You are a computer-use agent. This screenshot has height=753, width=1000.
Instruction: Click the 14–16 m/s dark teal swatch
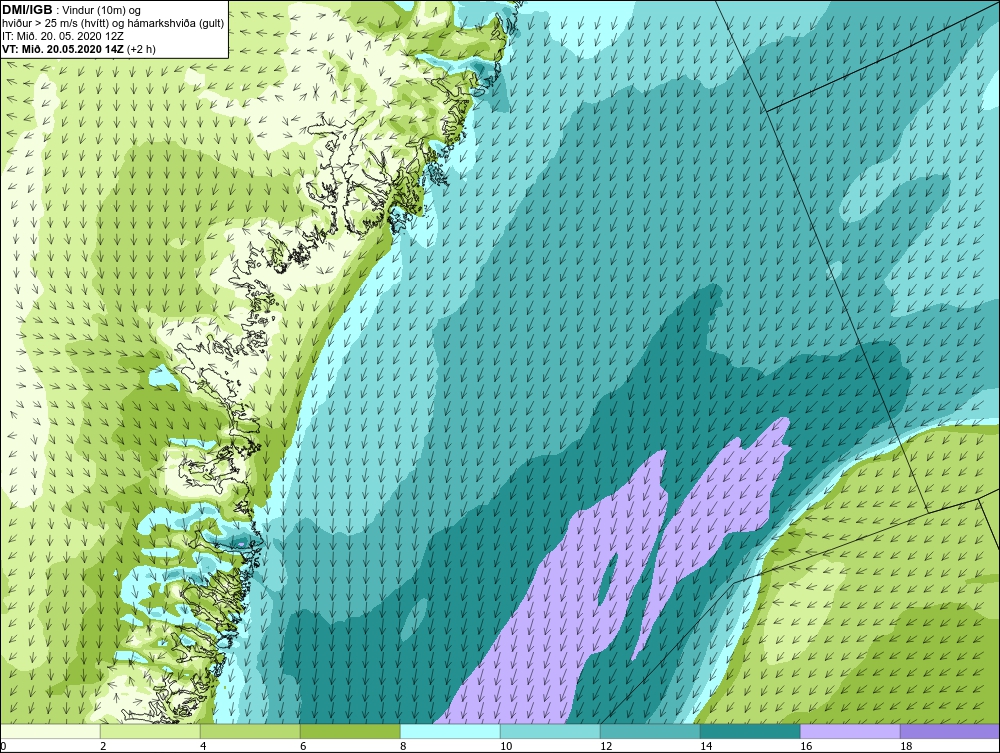(x=750, y=731)
